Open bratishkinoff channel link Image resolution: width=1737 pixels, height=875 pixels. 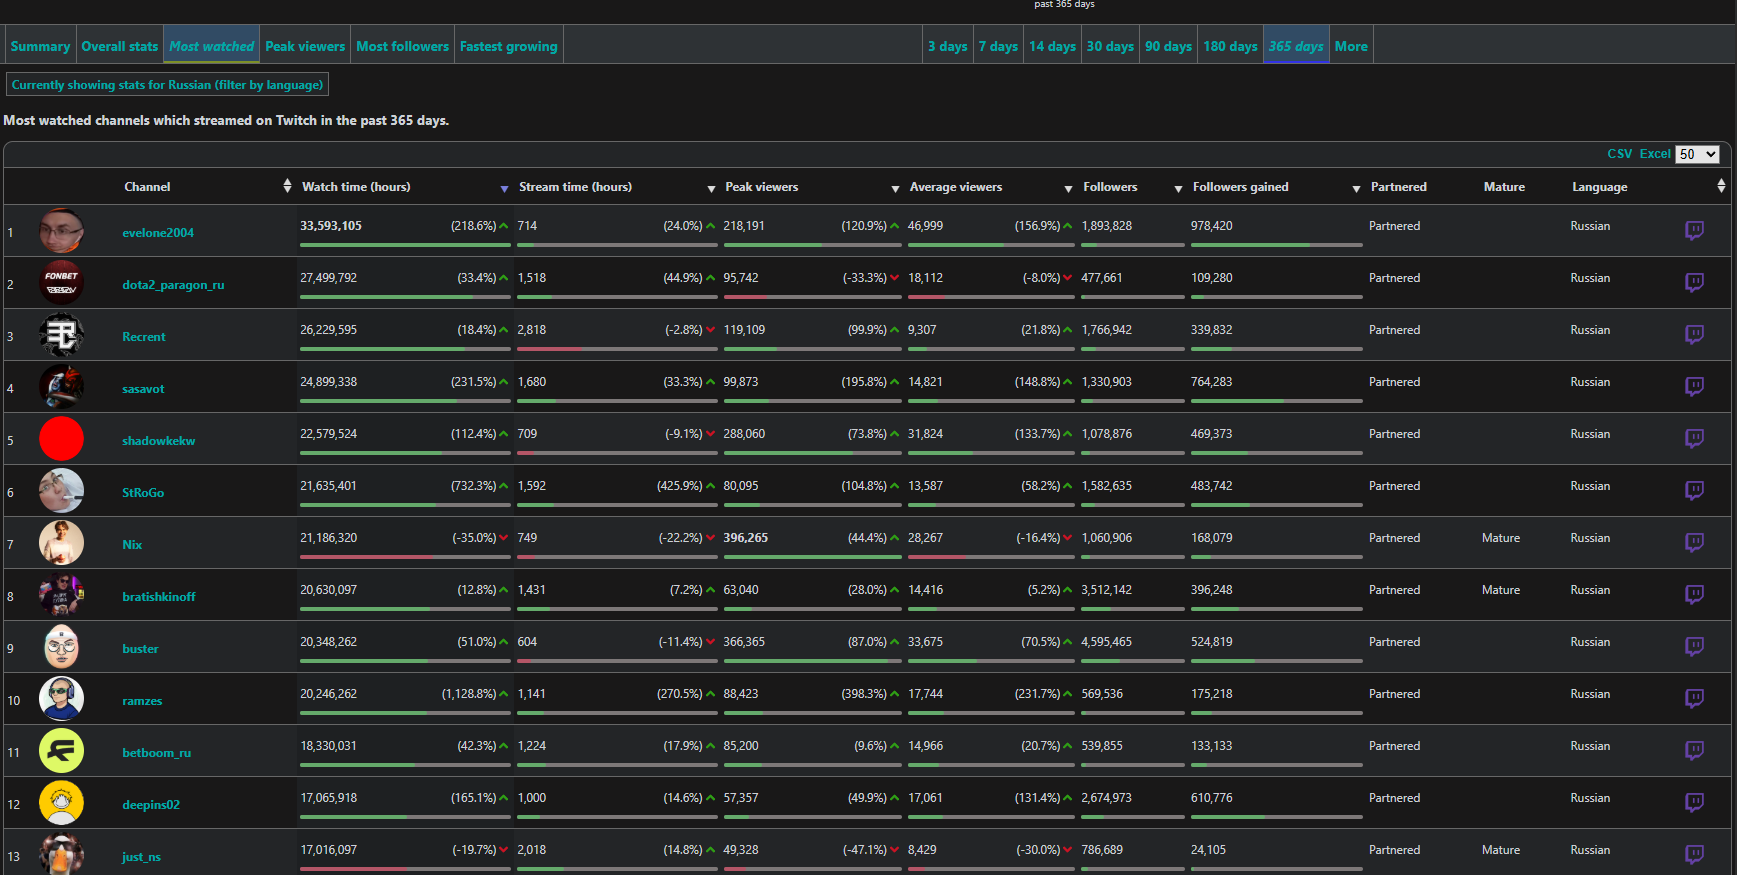pyautogui.click(x=159, y=597)
